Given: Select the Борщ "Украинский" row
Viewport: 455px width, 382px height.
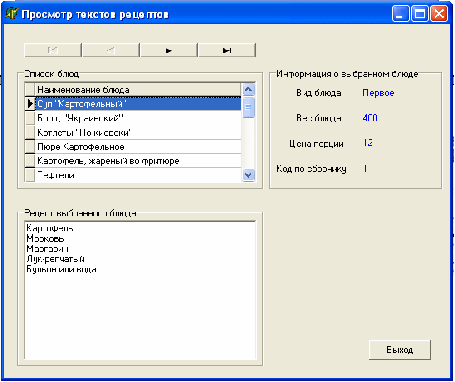Looking at the screenshot, I should (x=138, y=118).
